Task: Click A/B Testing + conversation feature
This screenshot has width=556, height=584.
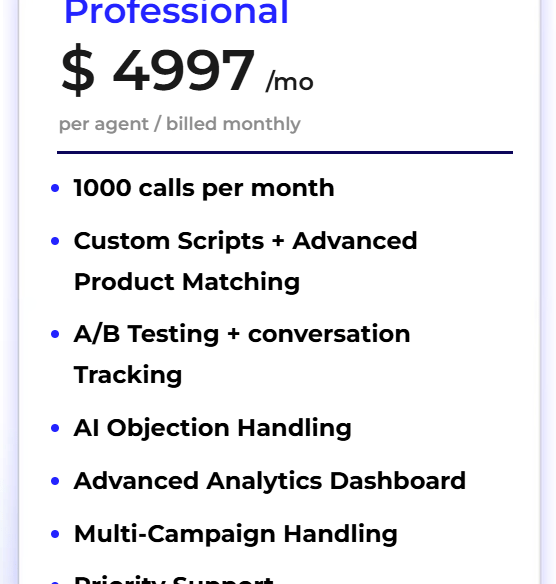Action: point(242,334)
